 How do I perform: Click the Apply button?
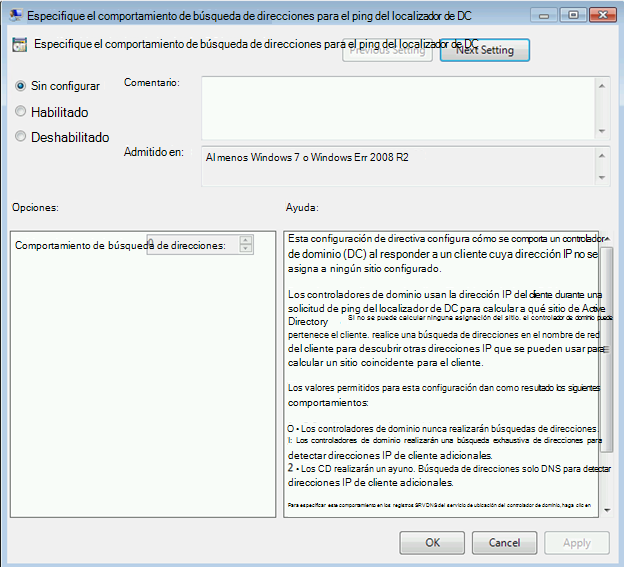(x=577, y=543)
